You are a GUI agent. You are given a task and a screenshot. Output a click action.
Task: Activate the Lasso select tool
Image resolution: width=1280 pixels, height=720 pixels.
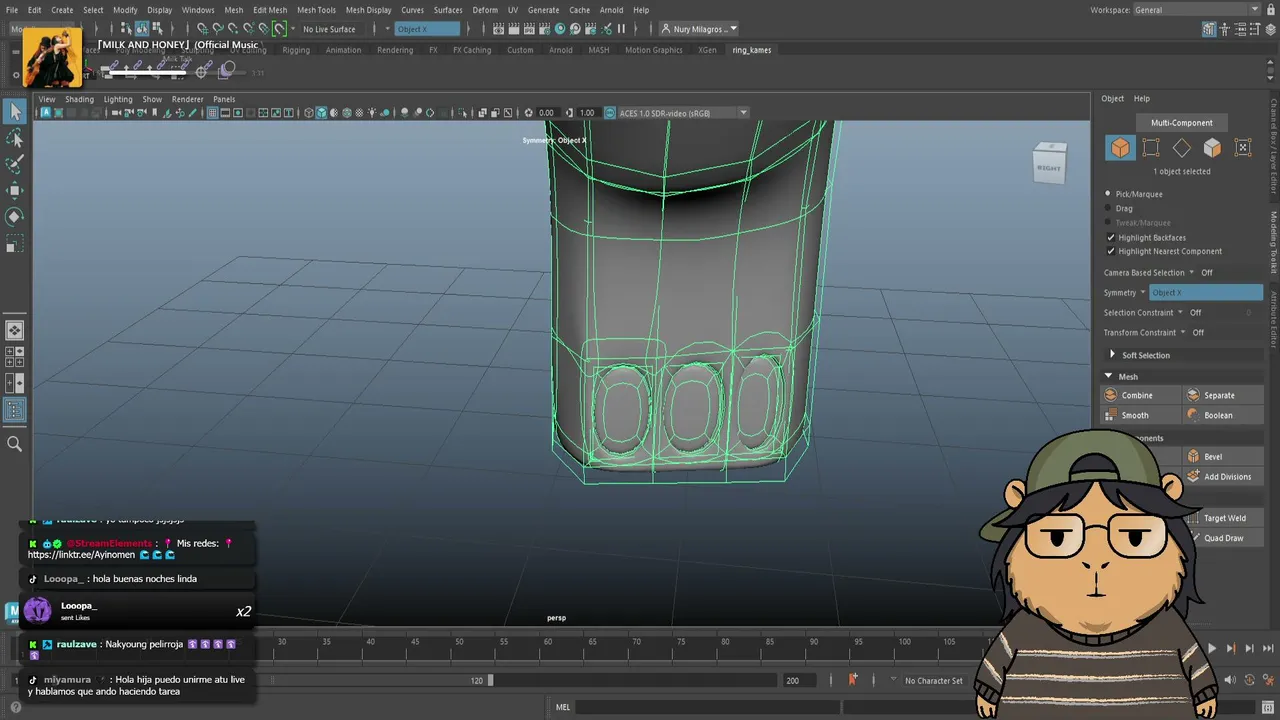click(15, 139)
